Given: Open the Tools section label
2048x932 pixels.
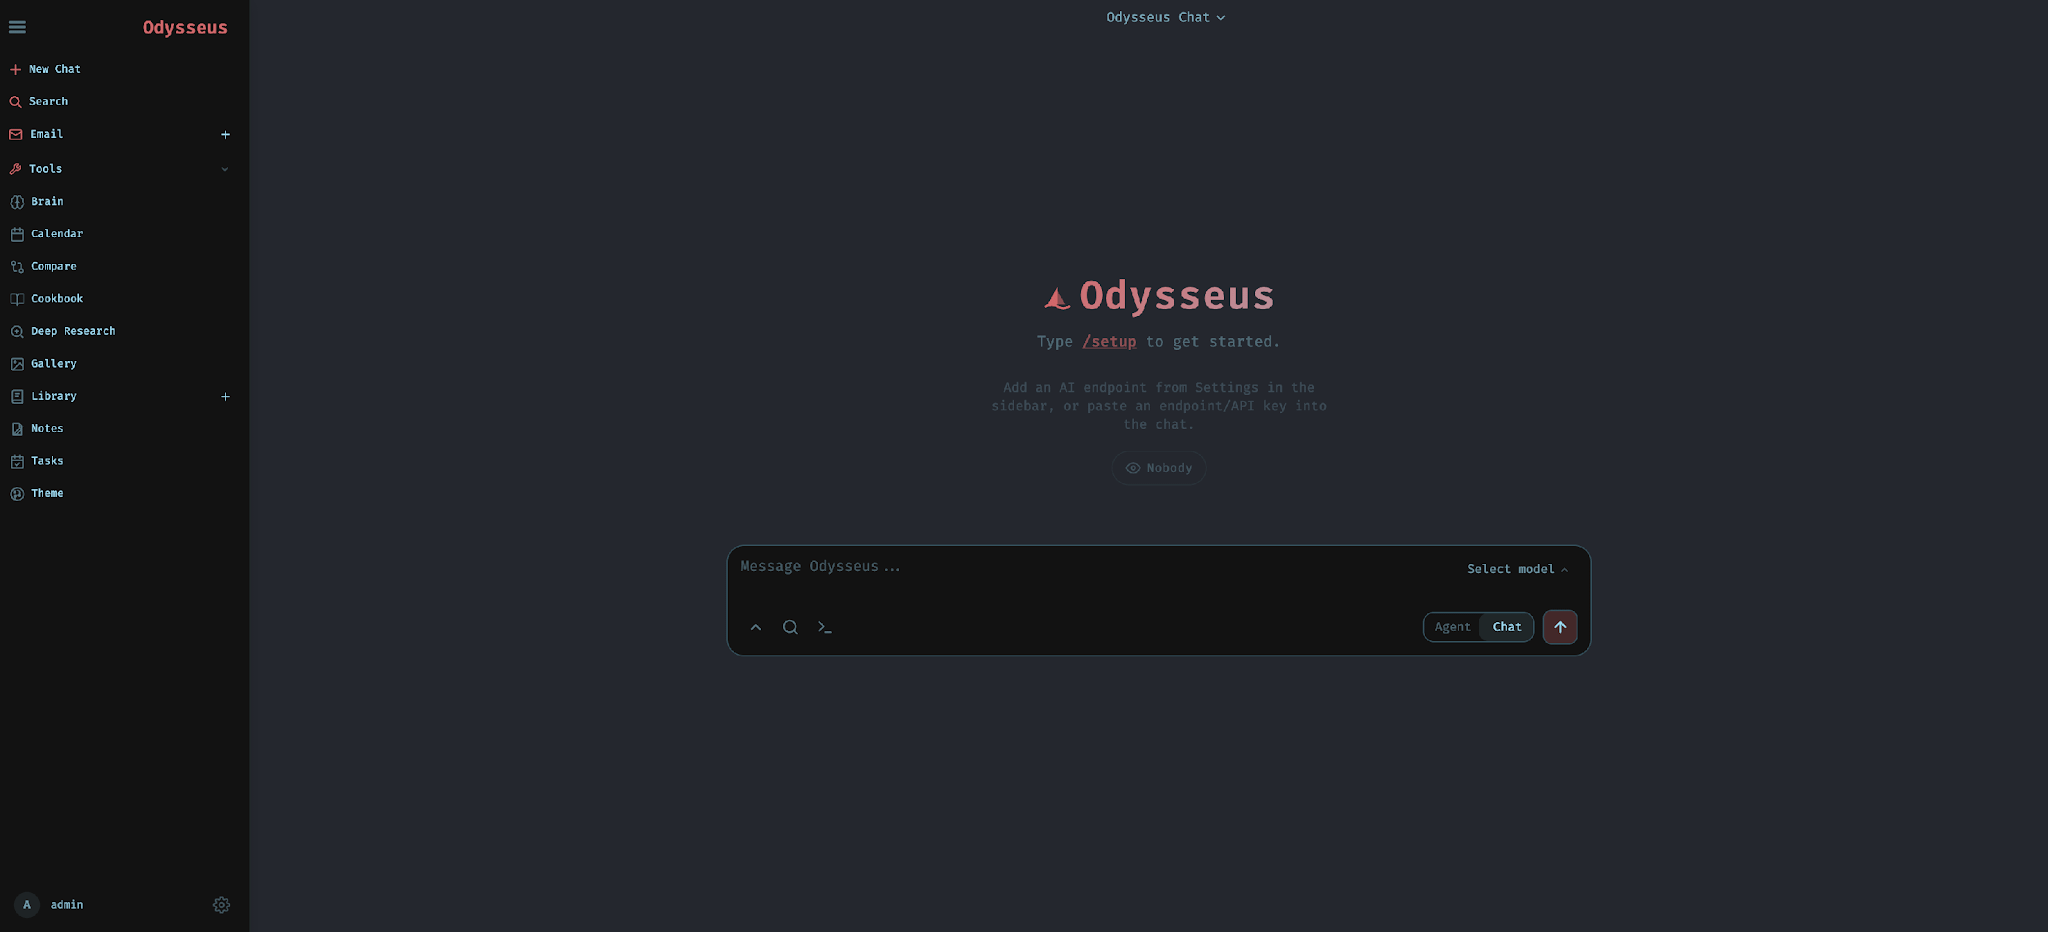Looking at the screenshot, I should tap(45, 169).
